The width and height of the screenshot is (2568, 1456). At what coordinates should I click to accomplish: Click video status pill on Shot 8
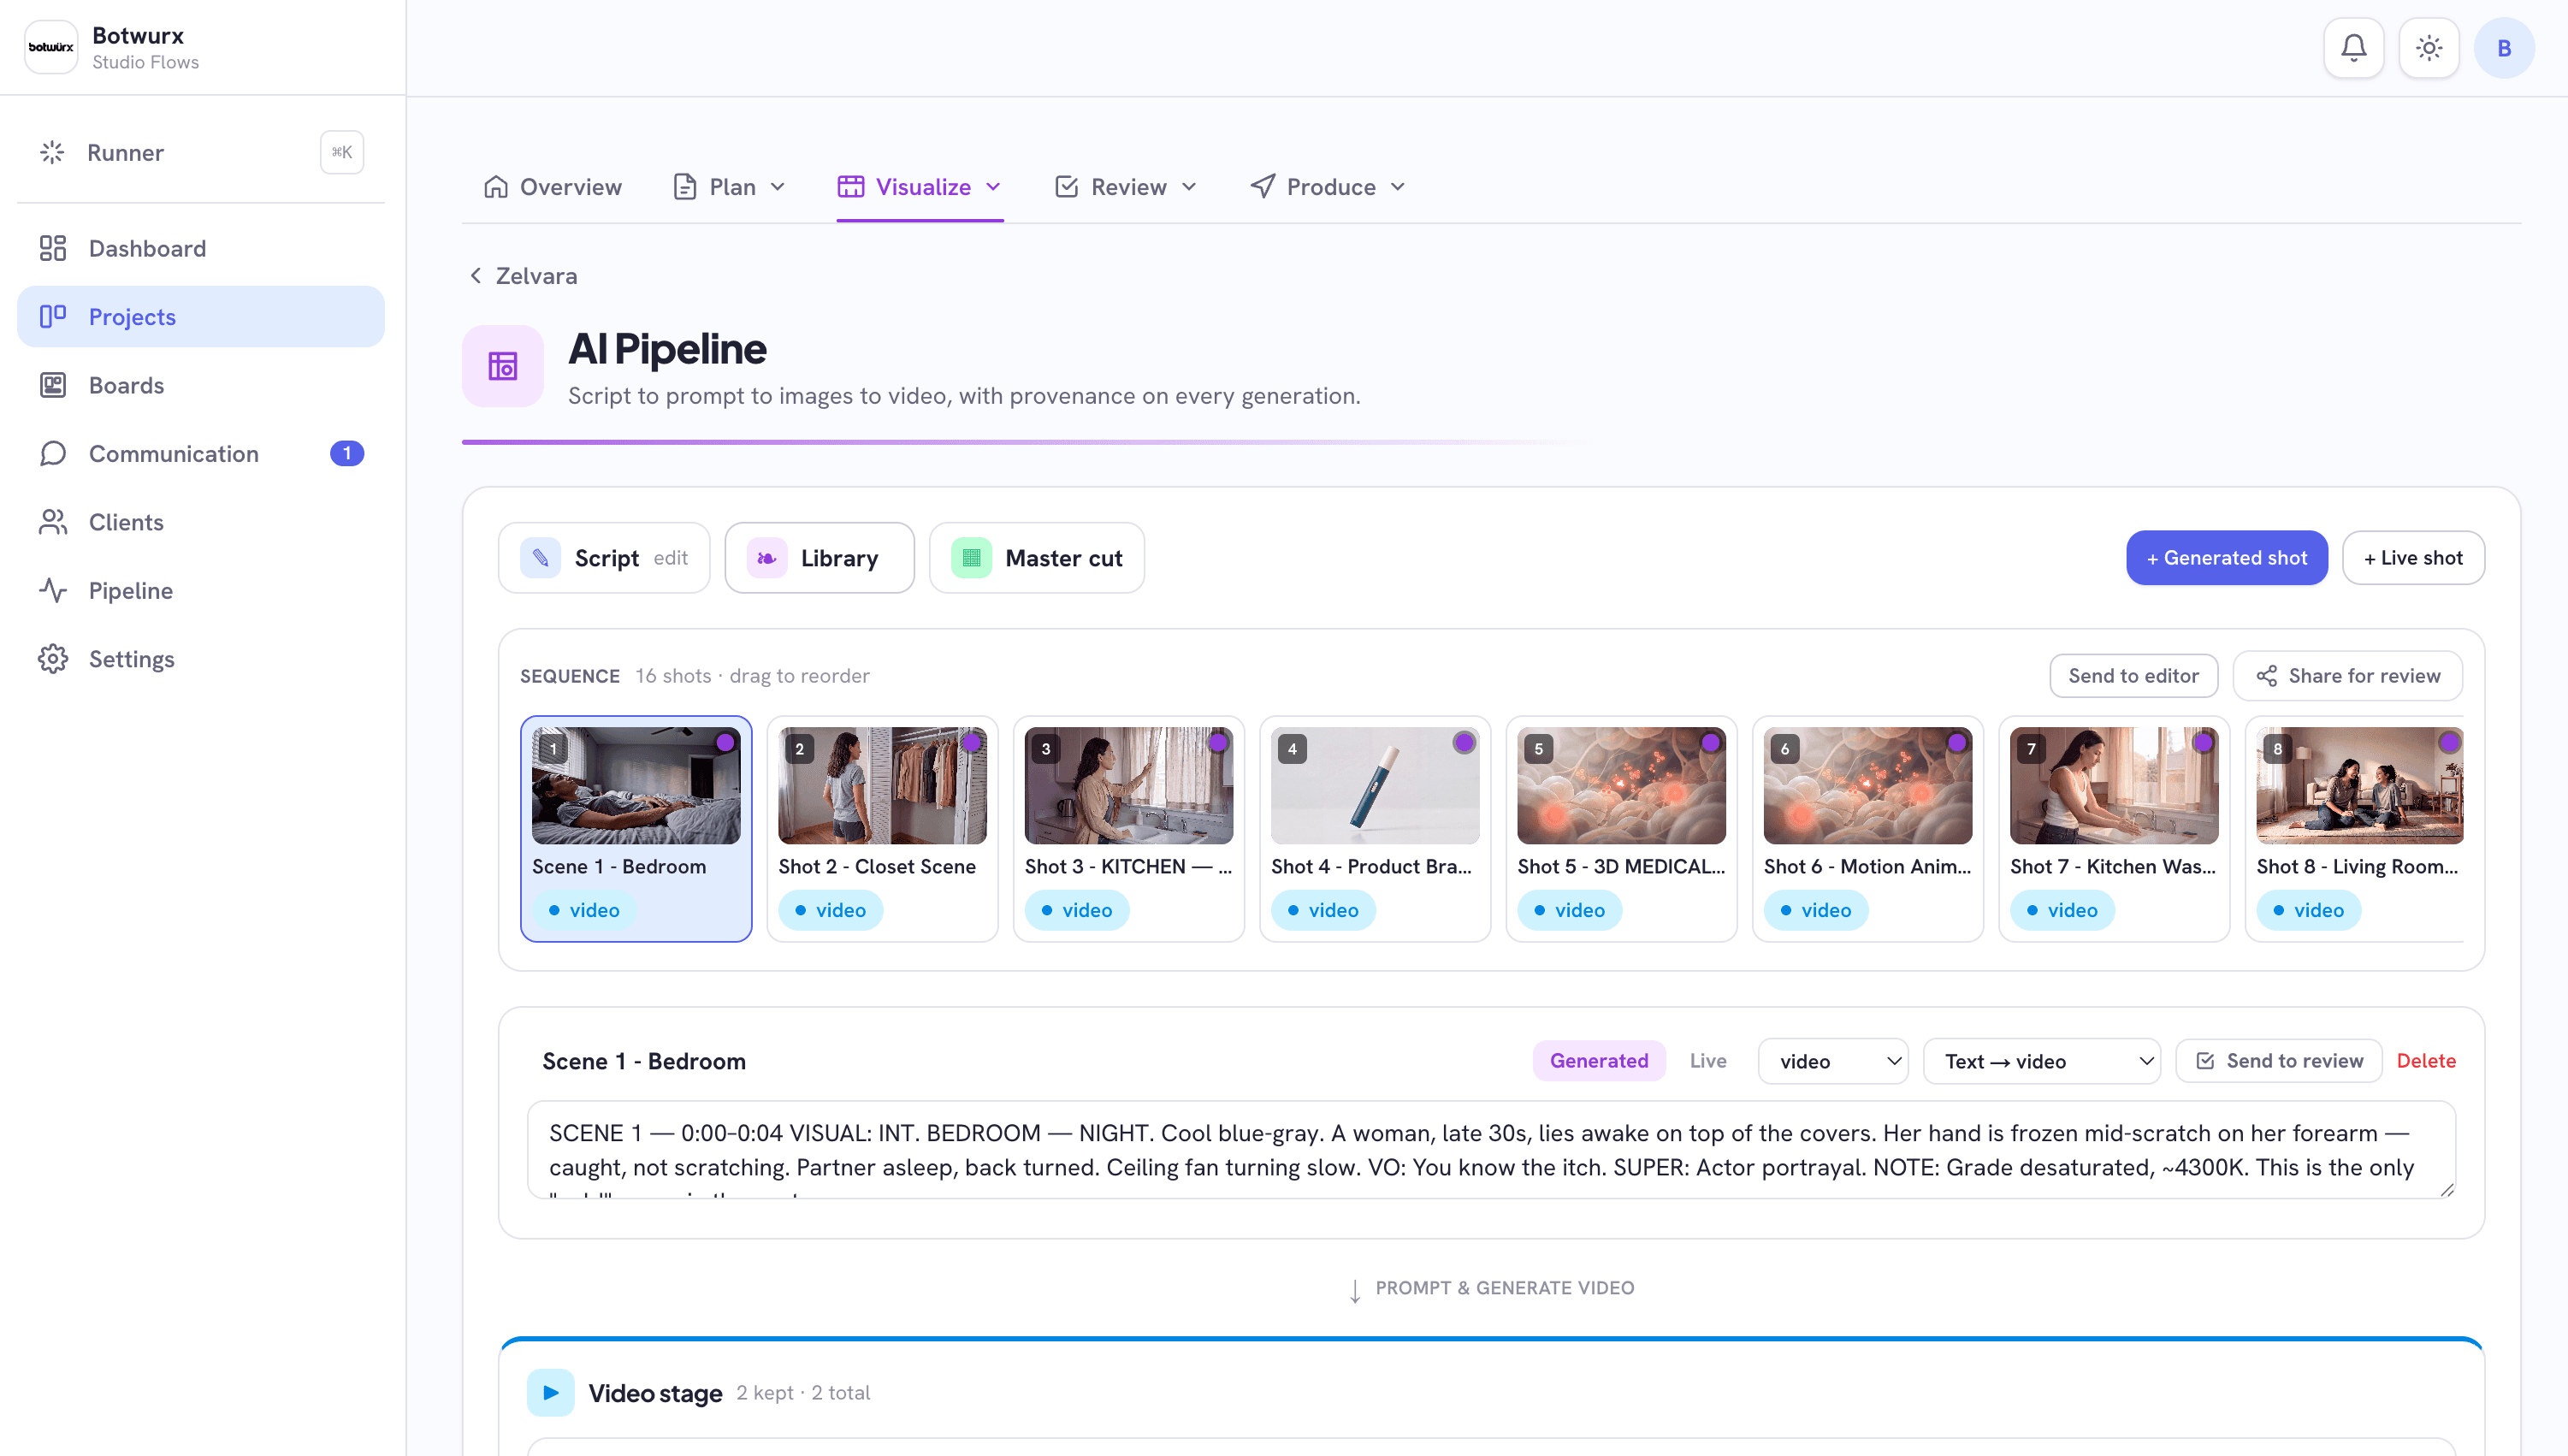coord(2308,910)
